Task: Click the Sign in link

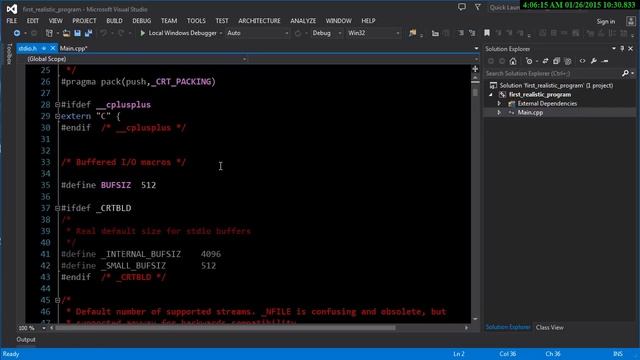Action: 606,22
